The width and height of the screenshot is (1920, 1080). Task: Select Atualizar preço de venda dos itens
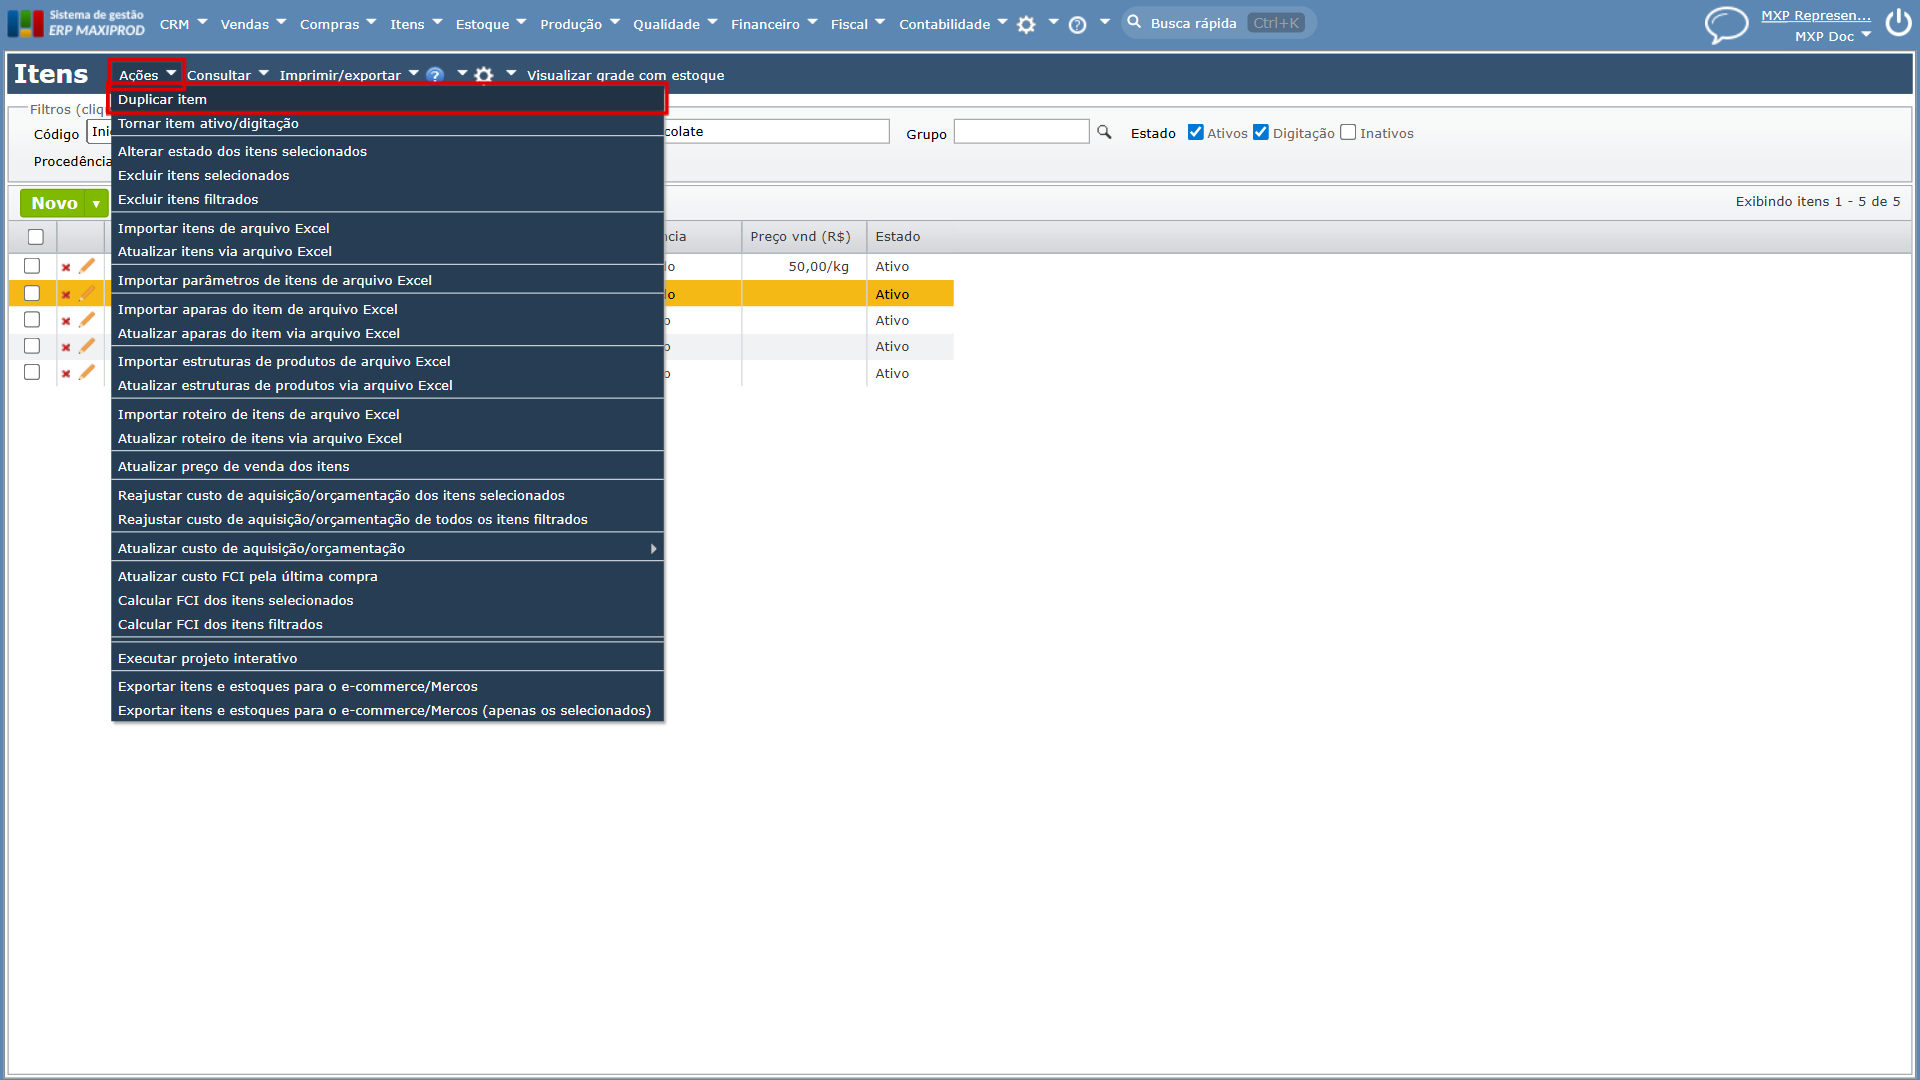(x=387, y=466)
